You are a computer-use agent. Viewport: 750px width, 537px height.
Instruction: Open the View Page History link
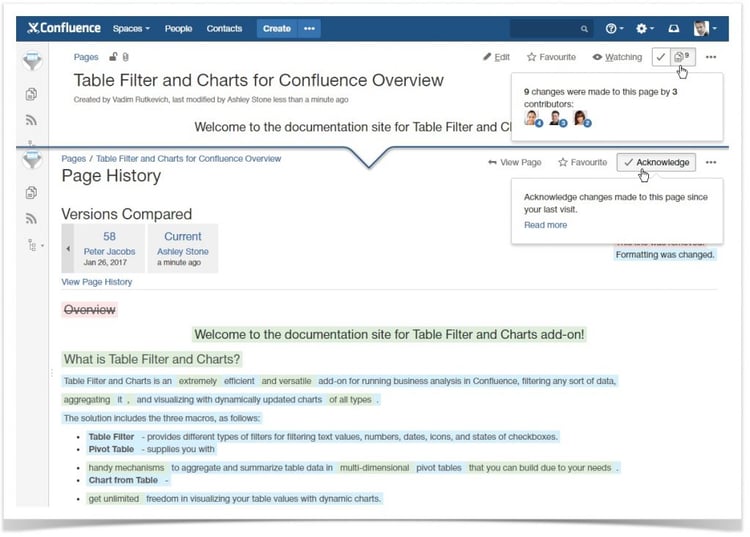(96, 282)
